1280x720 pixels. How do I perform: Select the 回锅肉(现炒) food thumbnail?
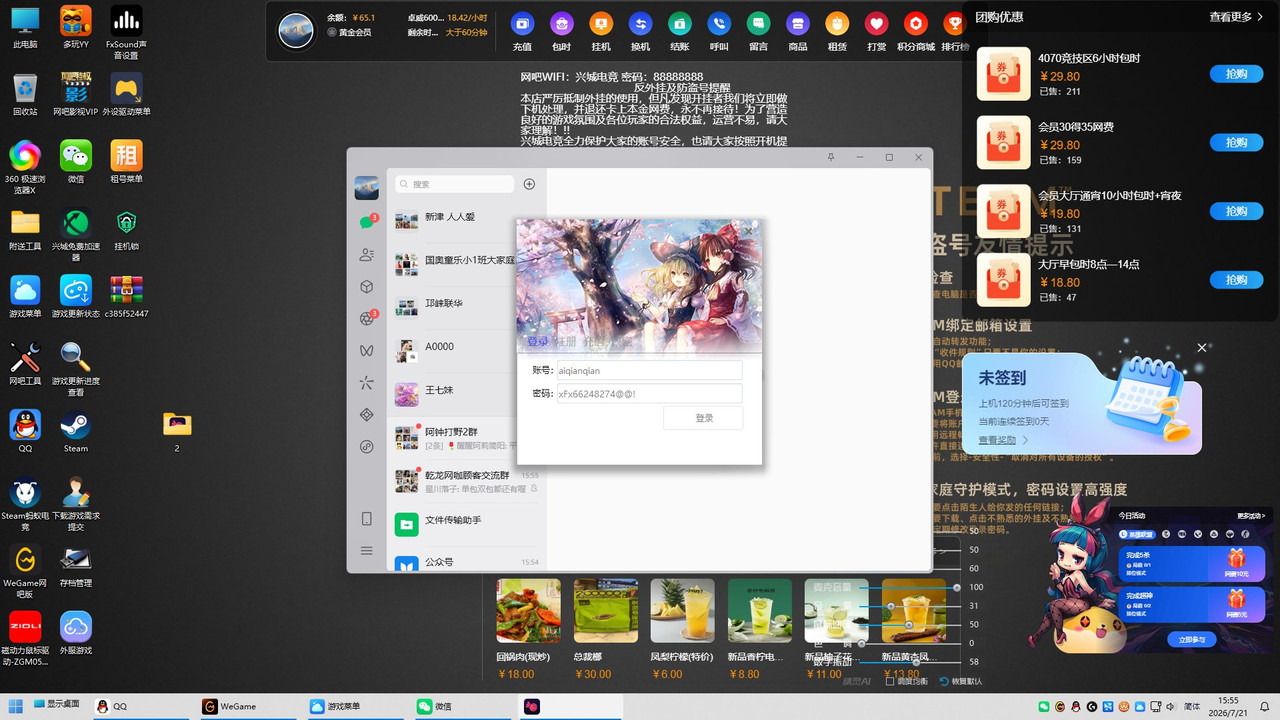[528, 610]
